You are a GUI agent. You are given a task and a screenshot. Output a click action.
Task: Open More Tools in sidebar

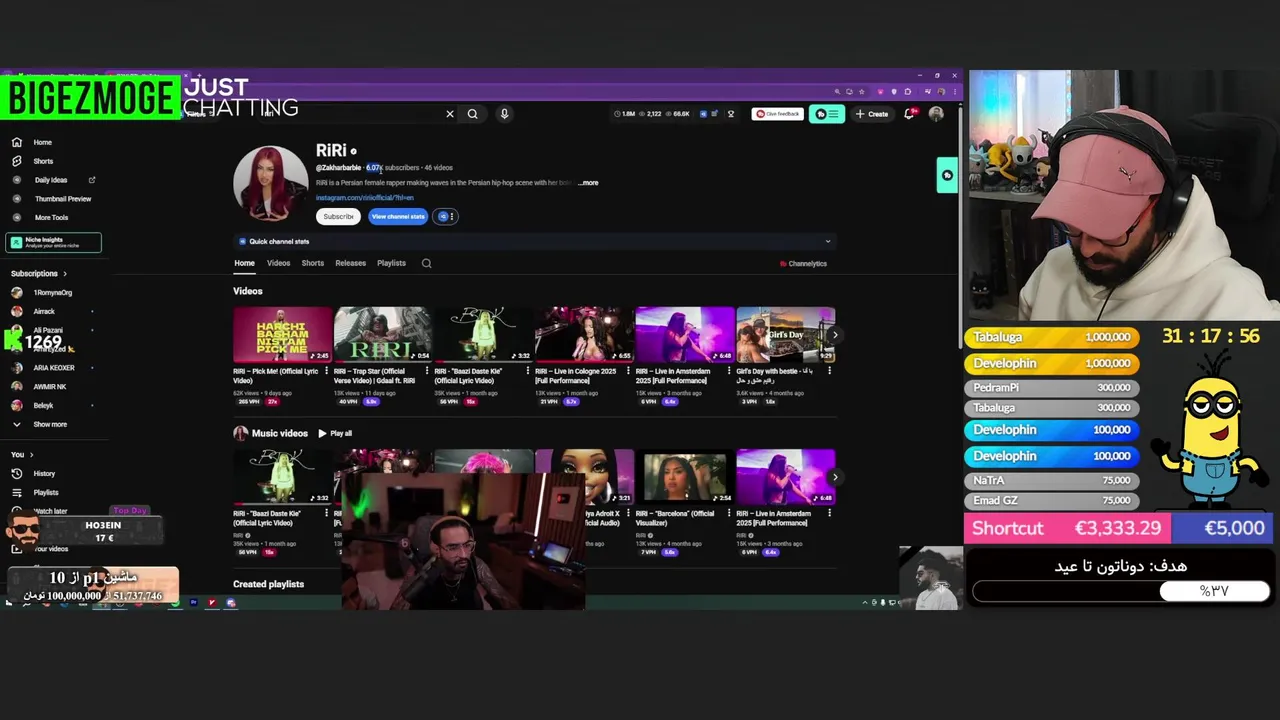51,217
